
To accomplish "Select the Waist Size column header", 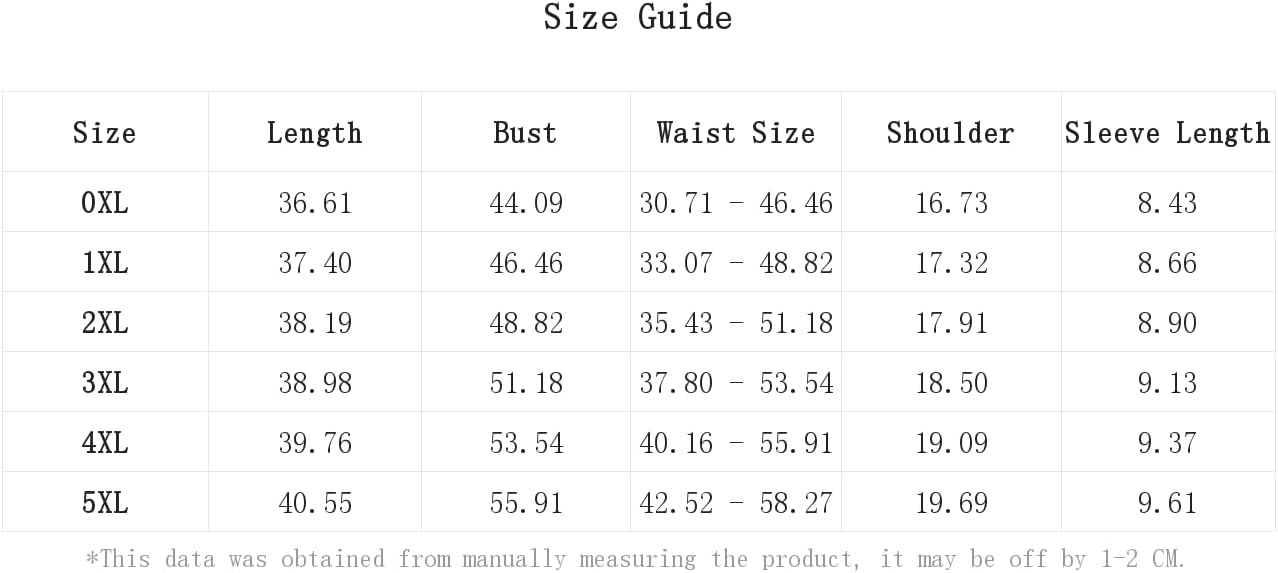I will tap(735, 133).
